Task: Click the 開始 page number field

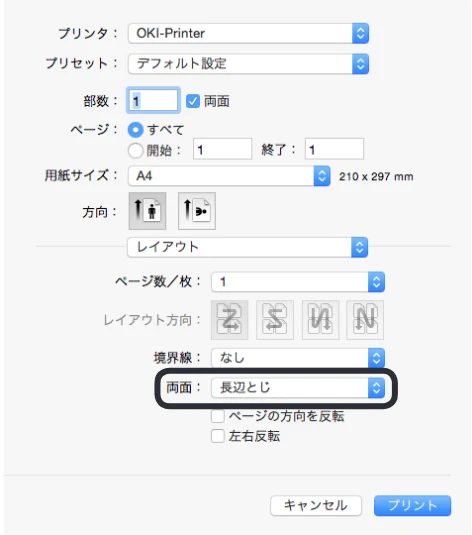Action: (223, 149)
